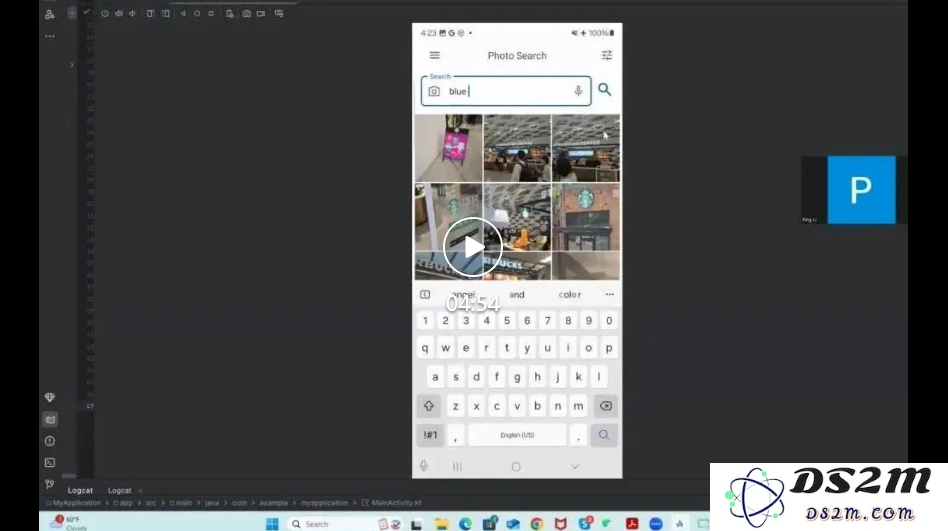Viewport: 948px width, 531px height.
Task: Expand the chevron in left IDE panel
Action: [71, 65]
